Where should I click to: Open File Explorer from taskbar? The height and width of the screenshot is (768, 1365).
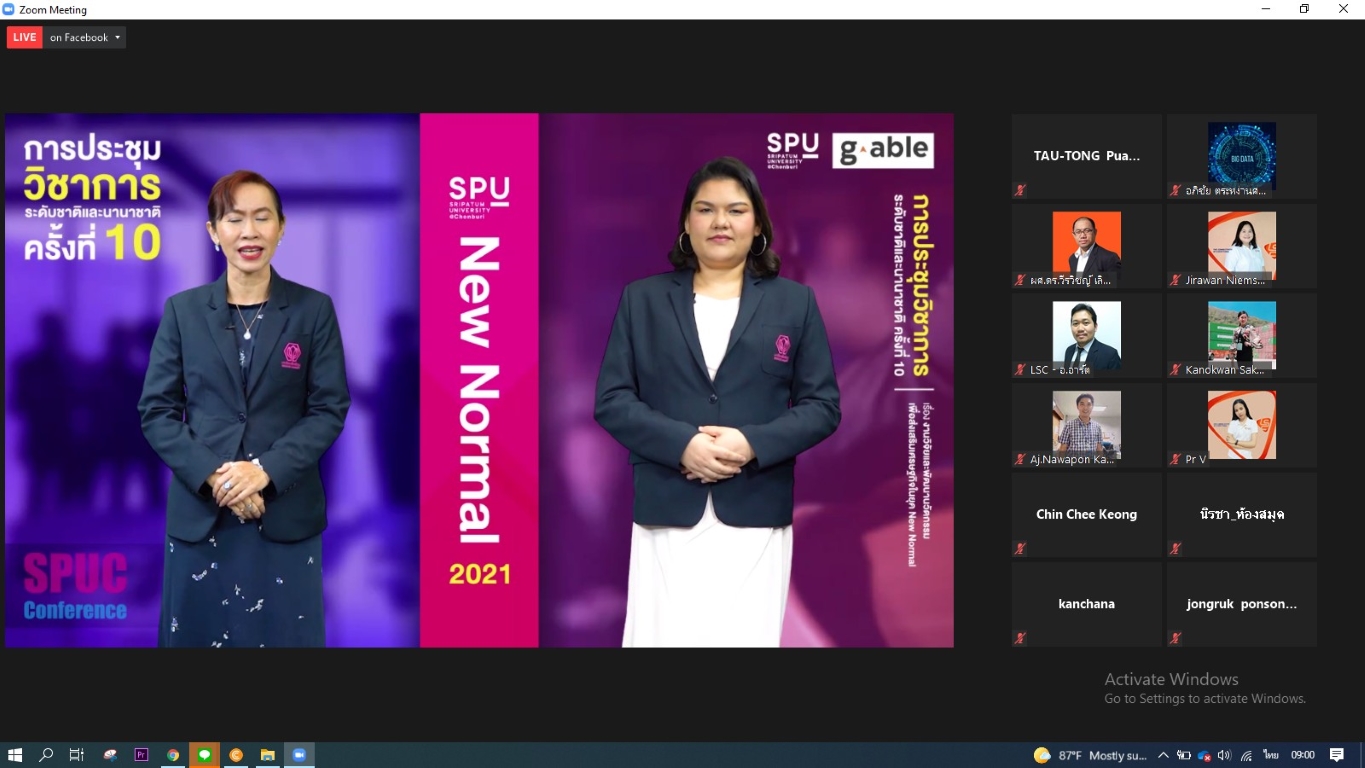click(x=267, y=755)
